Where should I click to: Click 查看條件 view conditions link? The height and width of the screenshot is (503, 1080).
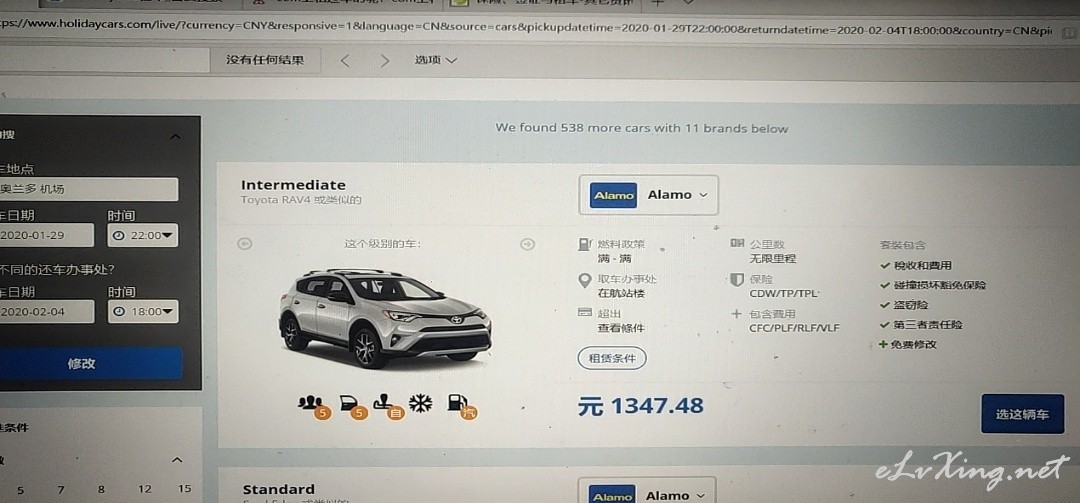pyautogui.click(x=621, y=328)
